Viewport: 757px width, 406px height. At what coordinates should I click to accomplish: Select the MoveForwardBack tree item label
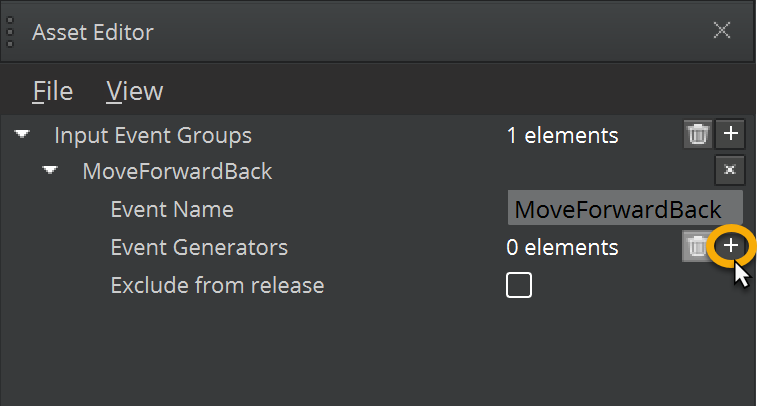coord(177,171)
